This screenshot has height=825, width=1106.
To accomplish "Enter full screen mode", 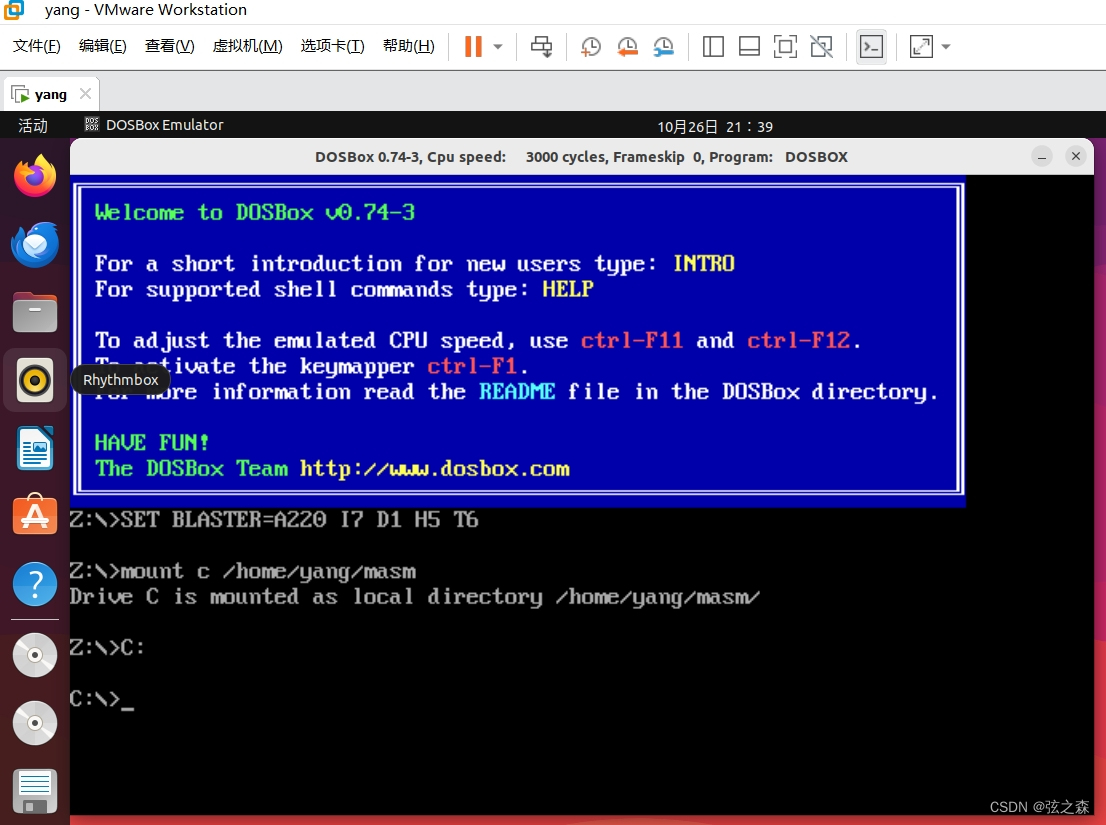I will coord(785,47).
